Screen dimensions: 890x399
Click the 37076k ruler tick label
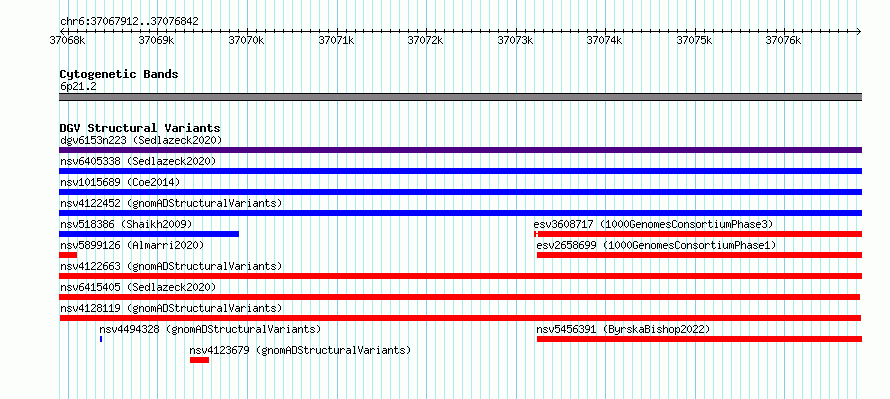(x=783, y=40)
